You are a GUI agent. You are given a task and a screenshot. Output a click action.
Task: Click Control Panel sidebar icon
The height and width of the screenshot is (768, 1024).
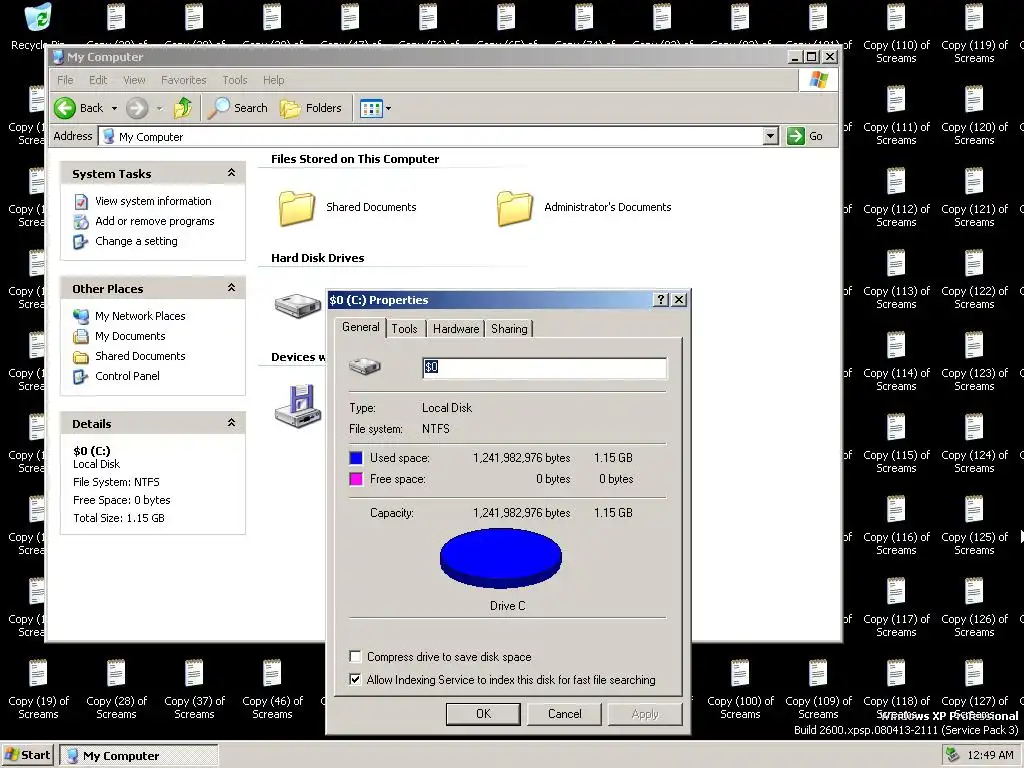click(81, 376)
